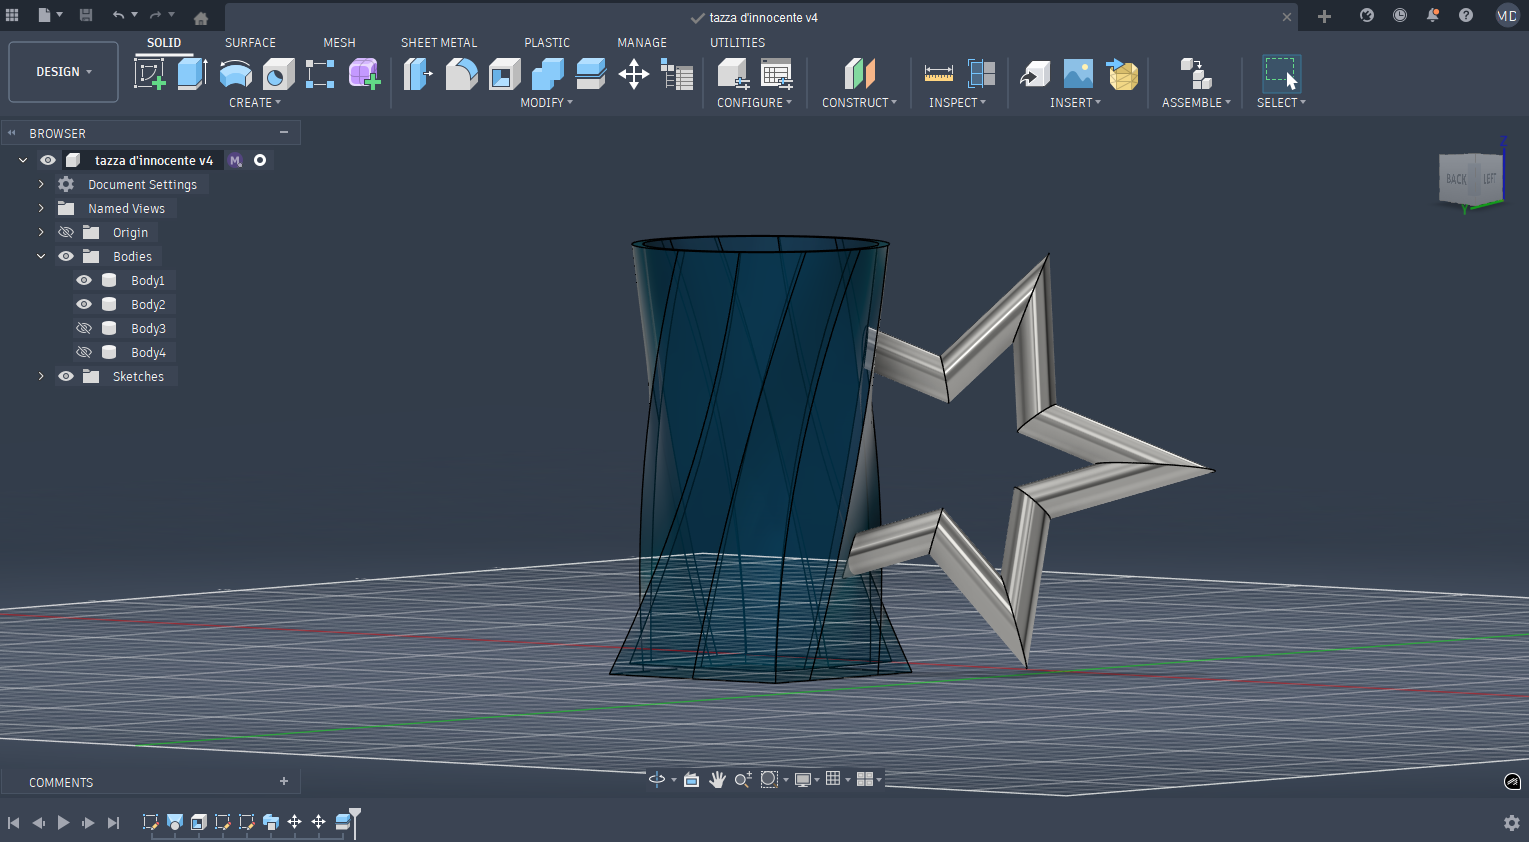Image resolution: width=1529 pixels, height=842 pixels.
Task: Click the Measure tool icon
Action: click(938, 74)
